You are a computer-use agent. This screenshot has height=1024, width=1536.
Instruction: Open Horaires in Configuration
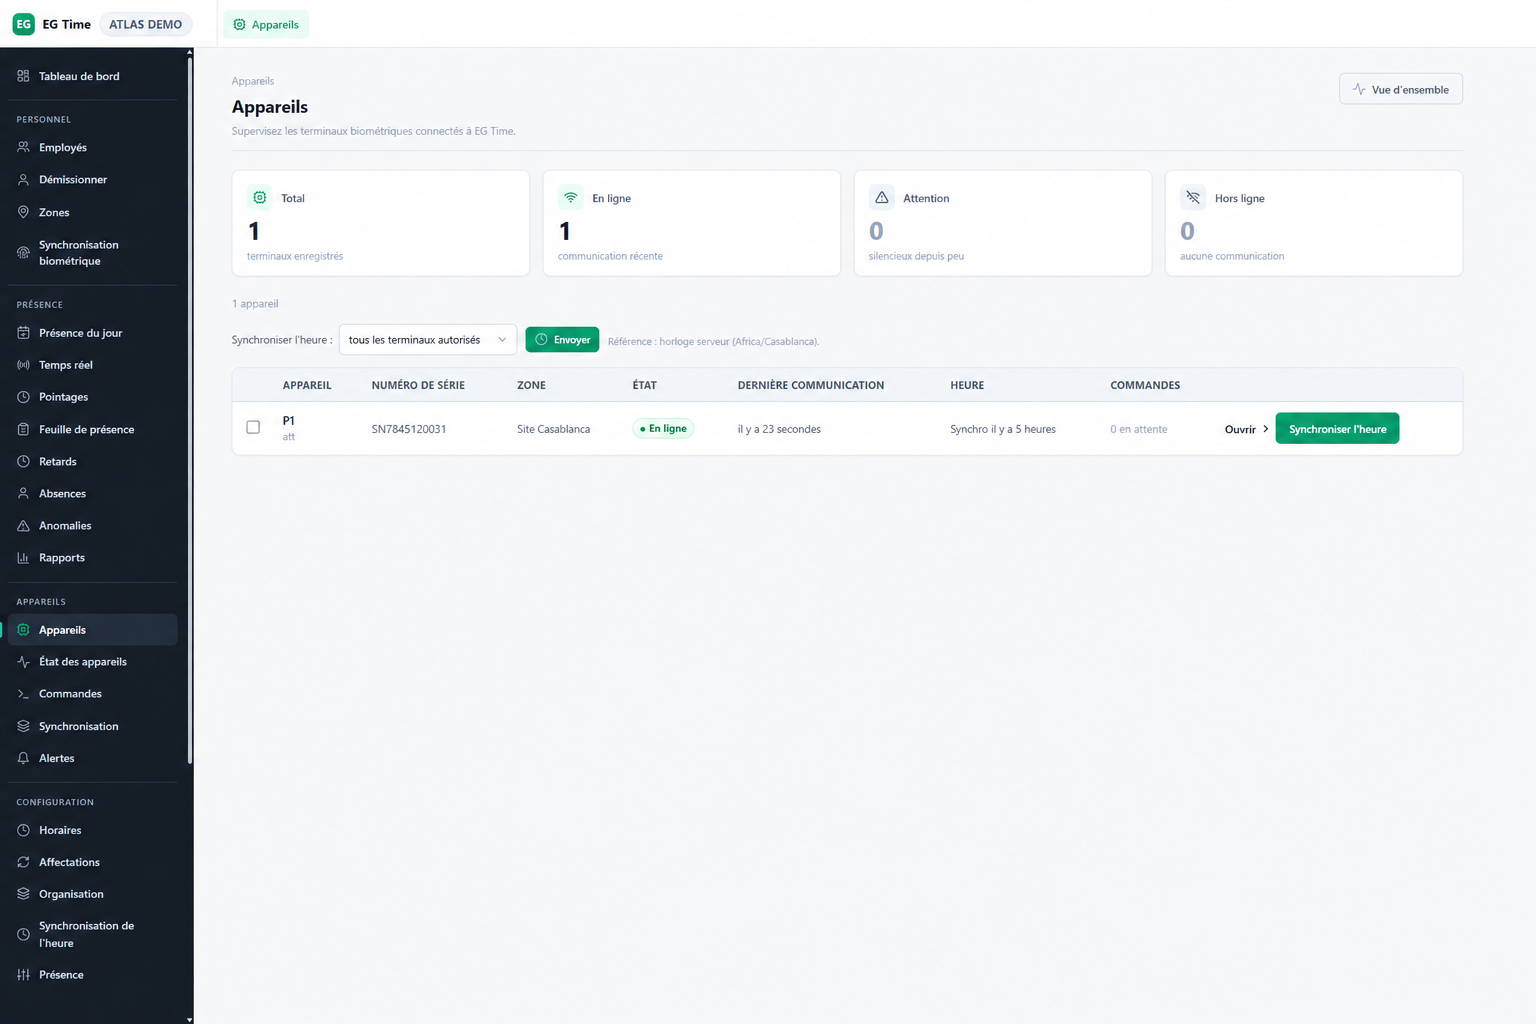[93, 830]
